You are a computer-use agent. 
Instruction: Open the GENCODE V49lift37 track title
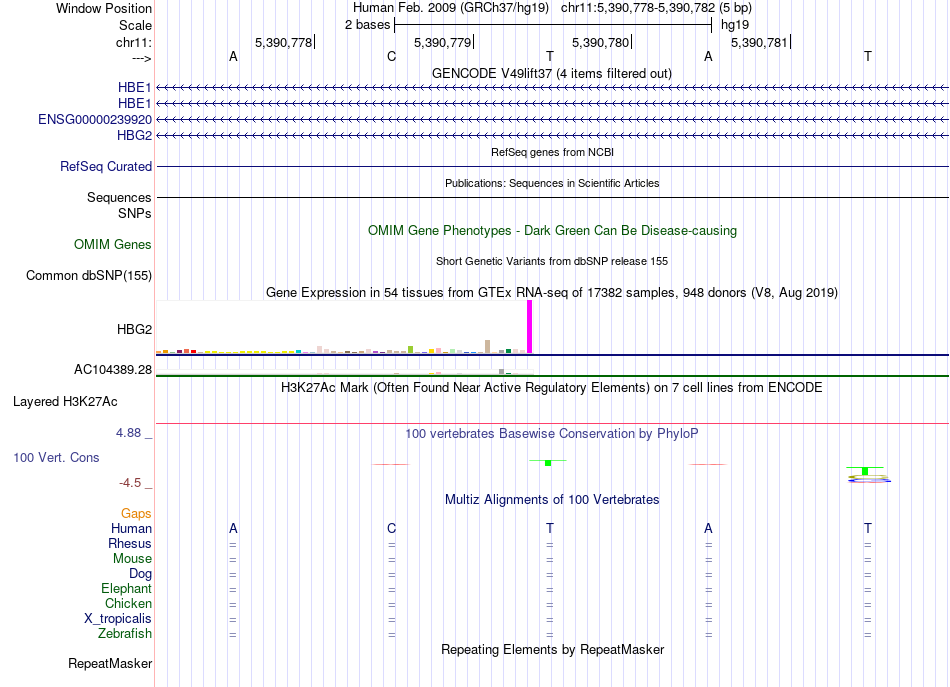(551, 73)
